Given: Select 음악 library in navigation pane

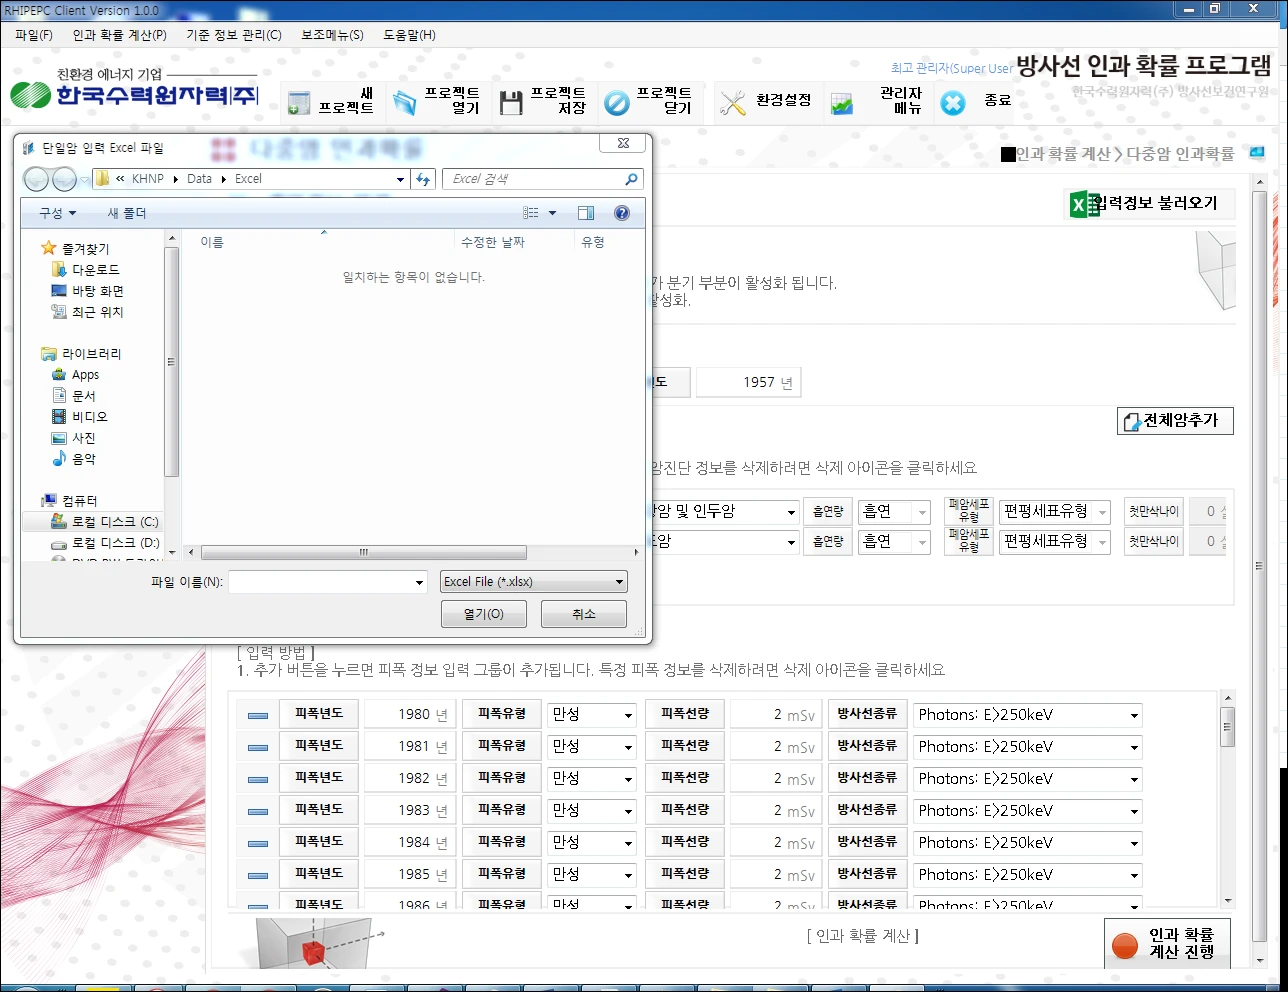Looking at the screenshot, I should [74, 459].
